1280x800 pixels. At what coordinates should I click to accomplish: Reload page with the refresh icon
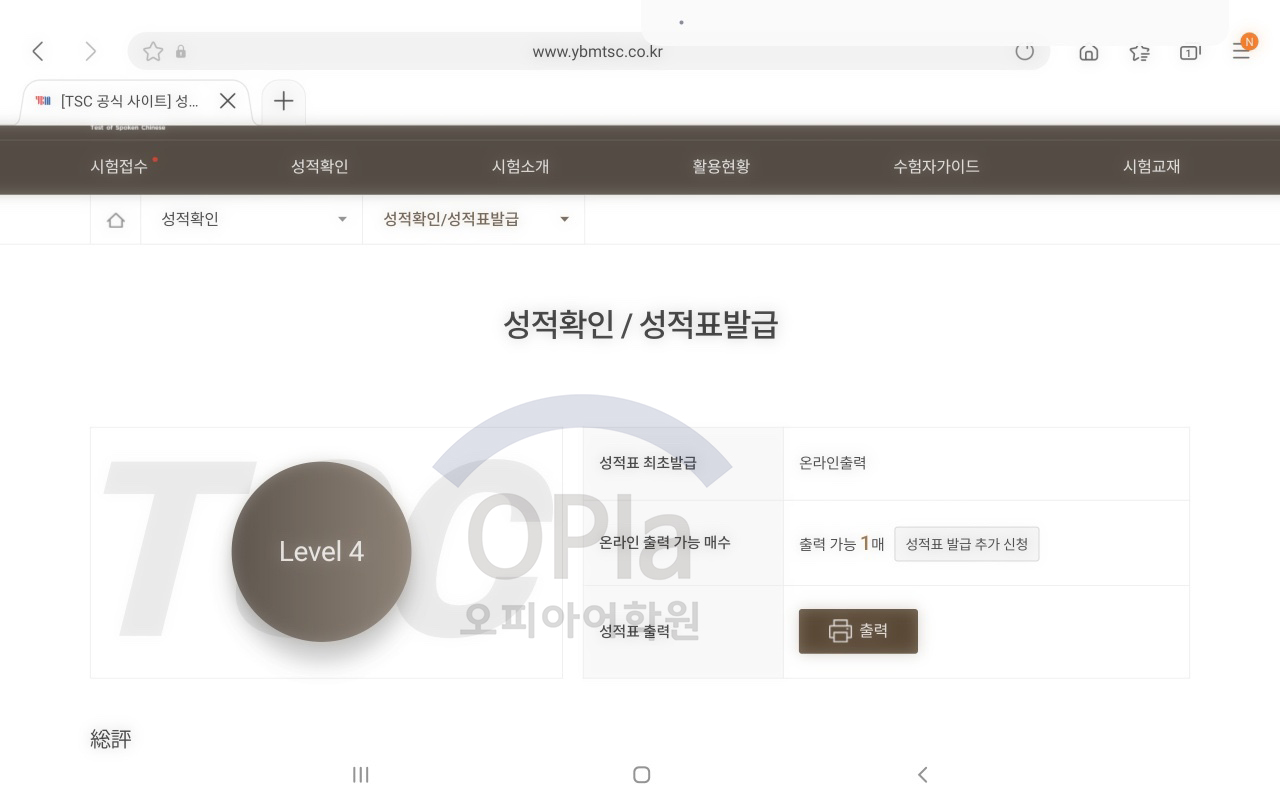pos(1025,51)
